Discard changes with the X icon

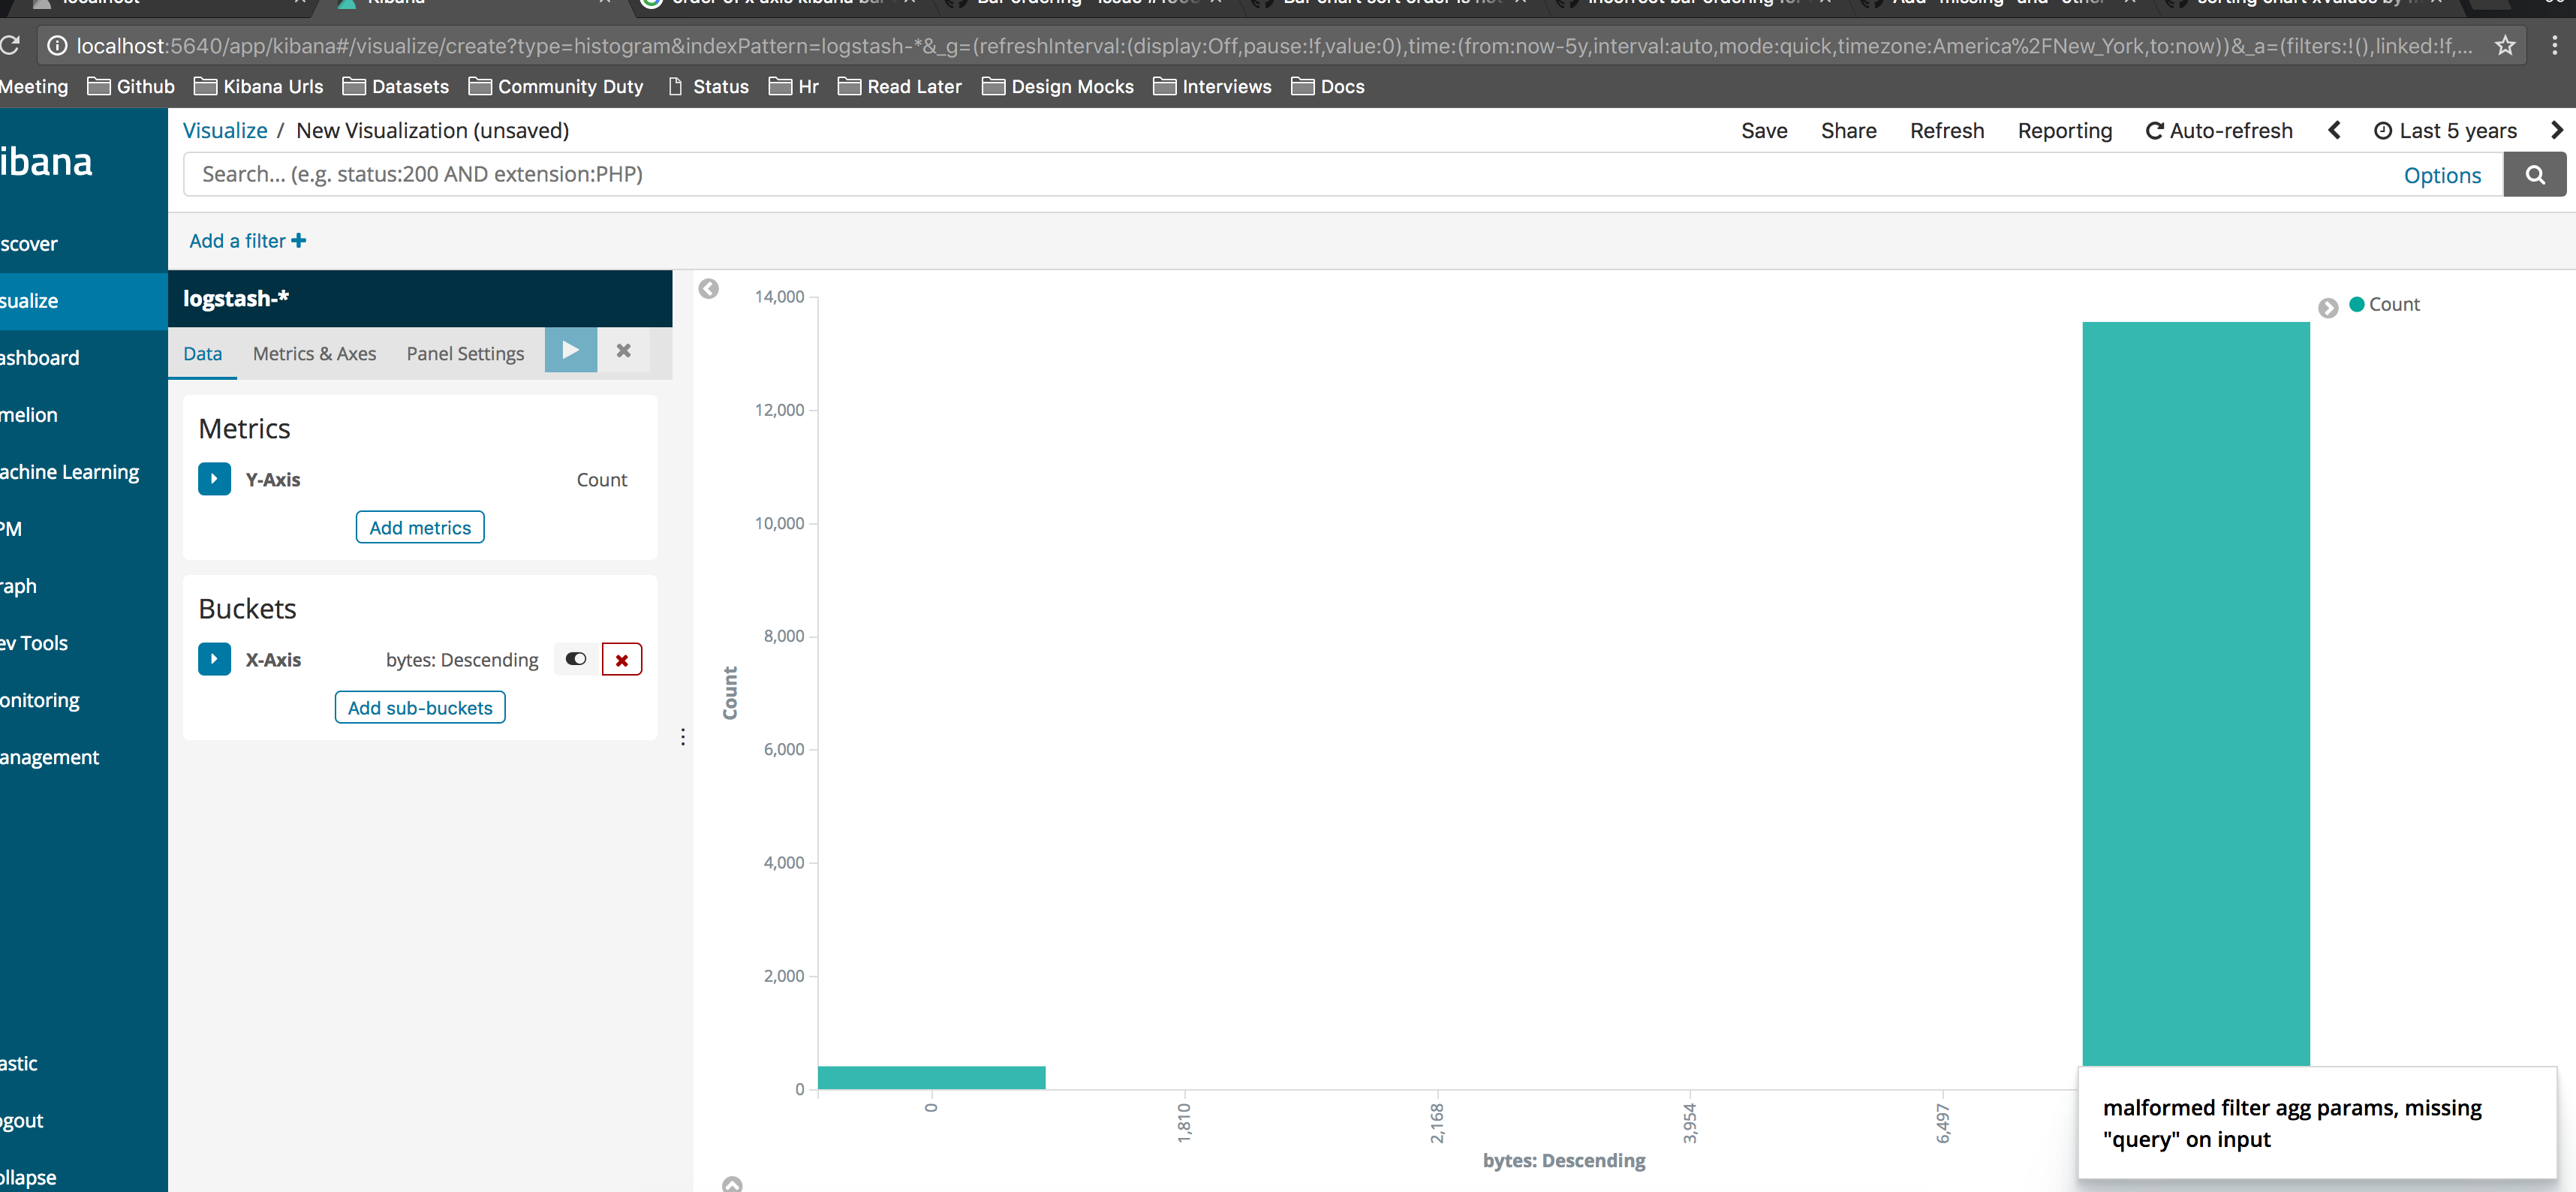pos(623,351)
